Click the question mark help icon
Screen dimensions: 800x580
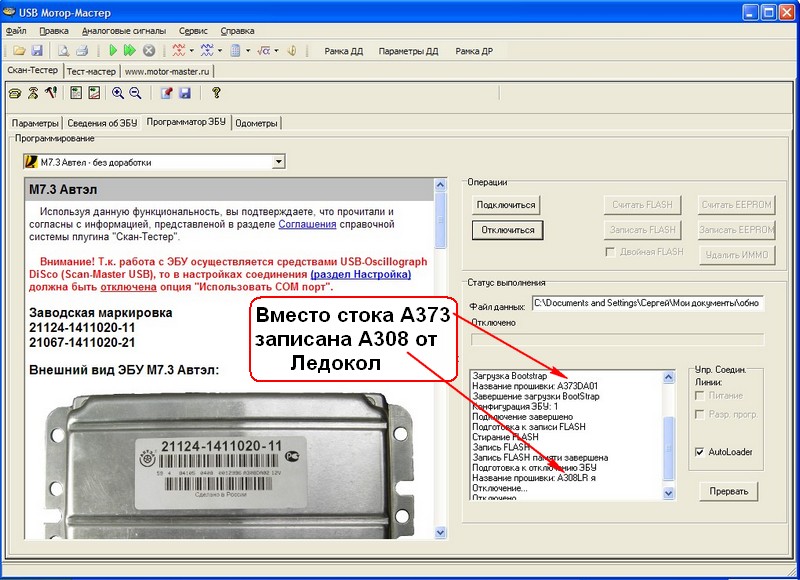point(215,93)
